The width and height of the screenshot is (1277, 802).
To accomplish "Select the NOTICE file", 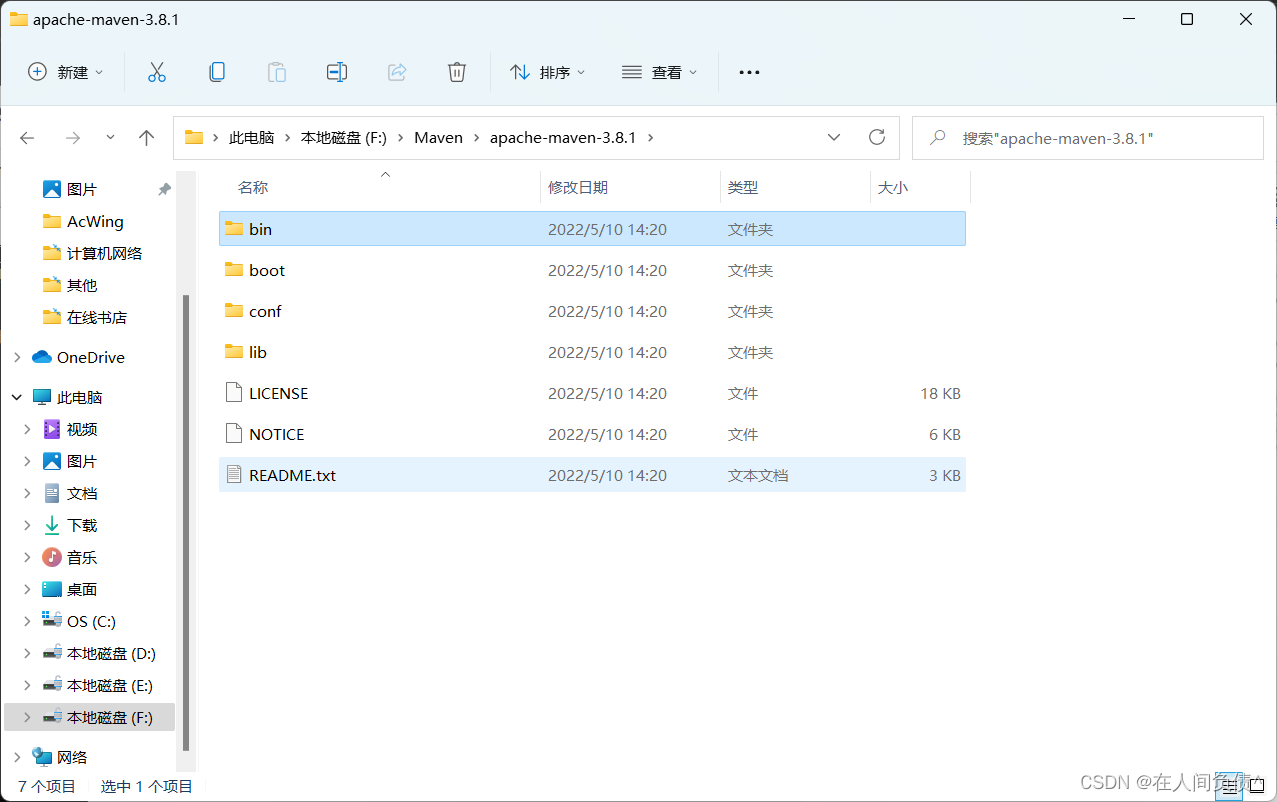I will (x=592, y=434).
